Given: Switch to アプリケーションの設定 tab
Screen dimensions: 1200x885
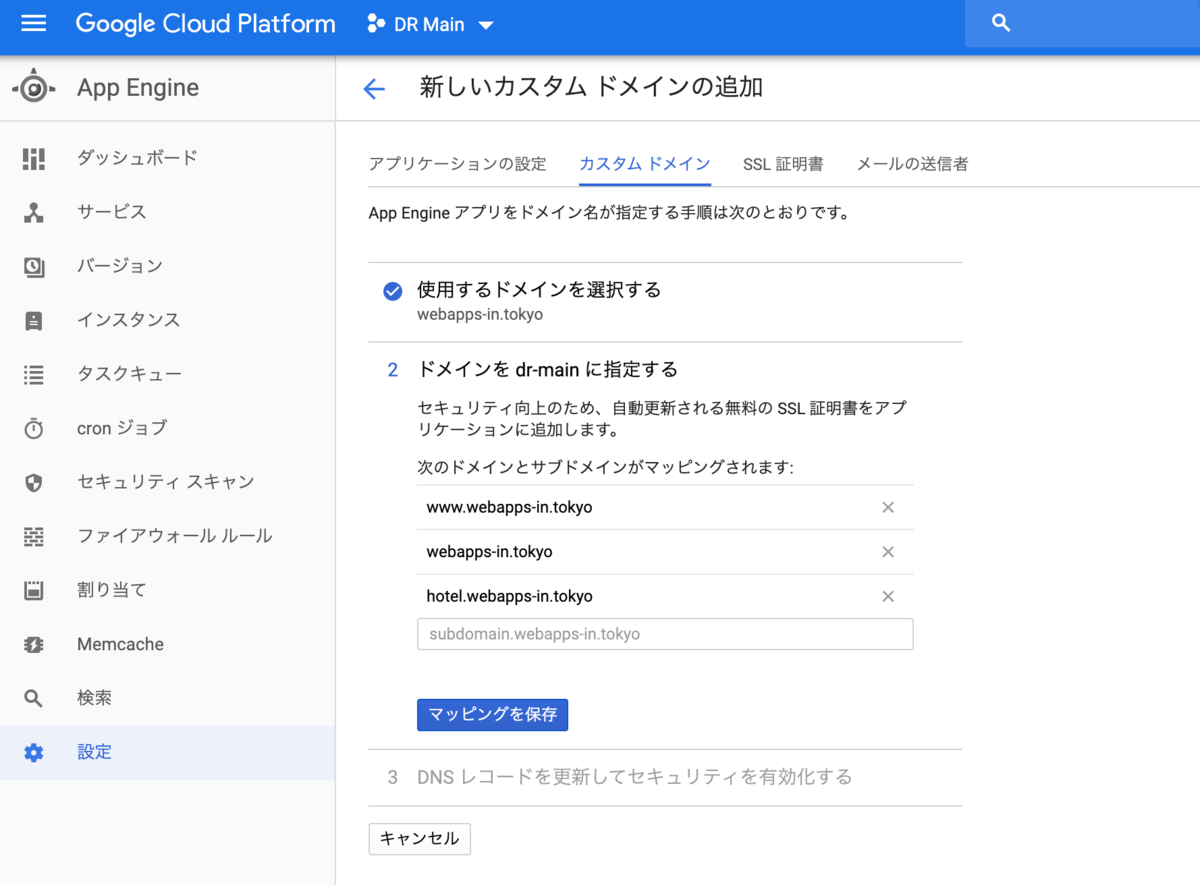Looking at the screenshot, I should [x=458, y=164].
